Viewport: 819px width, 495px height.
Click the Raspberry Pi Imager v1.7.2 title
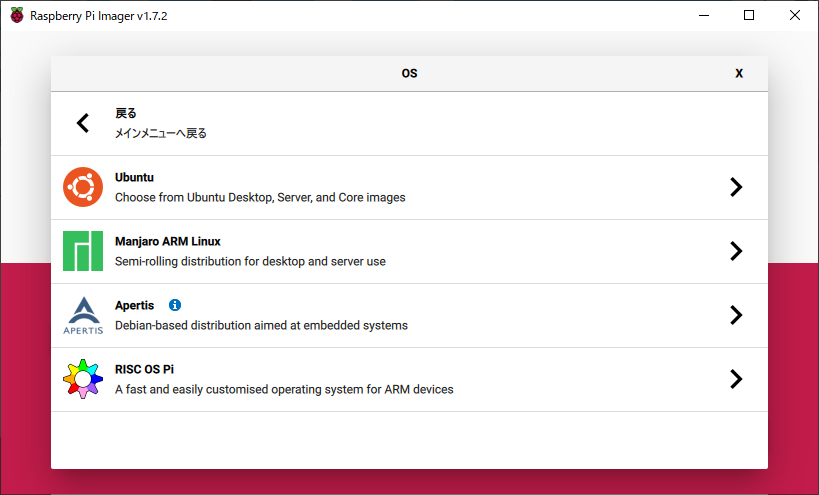[99, 16]
